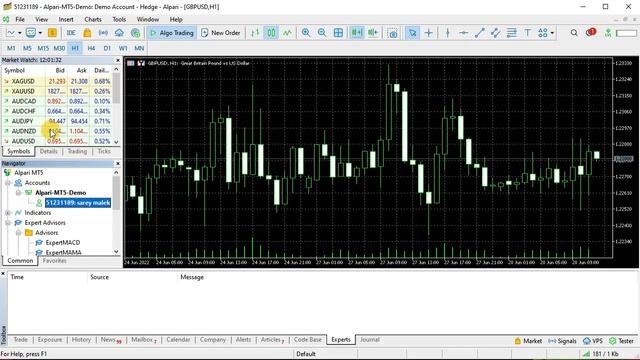This screenshot has height=360, width=640.
Task: Select AUDJPY row in Market Watch
Action: pyautogui.click(x=57, y=121)
